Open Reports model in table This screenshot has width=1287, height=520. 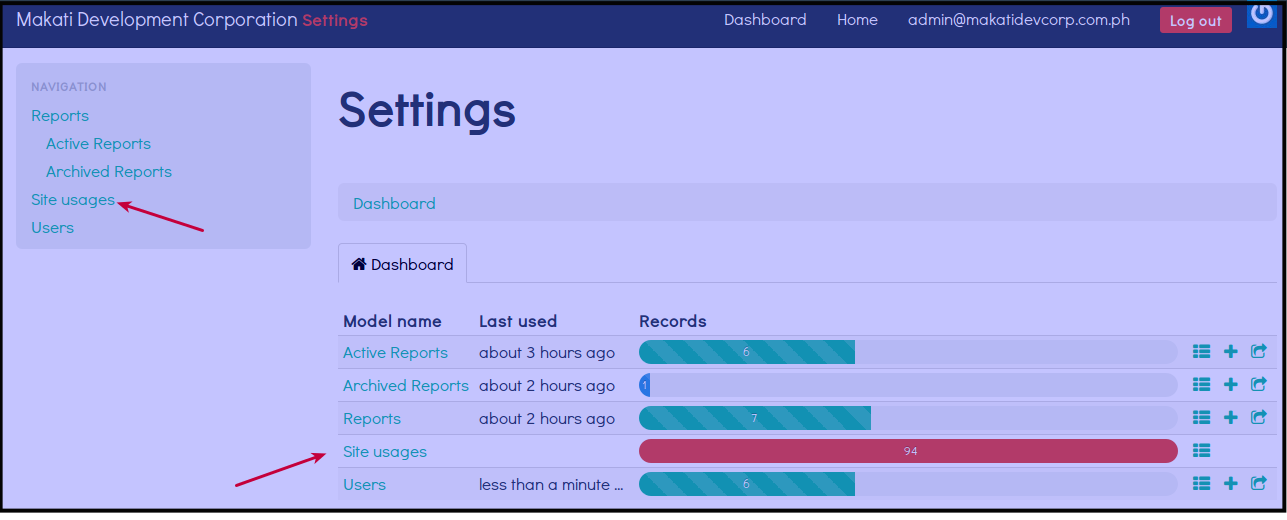coord(372,418)
